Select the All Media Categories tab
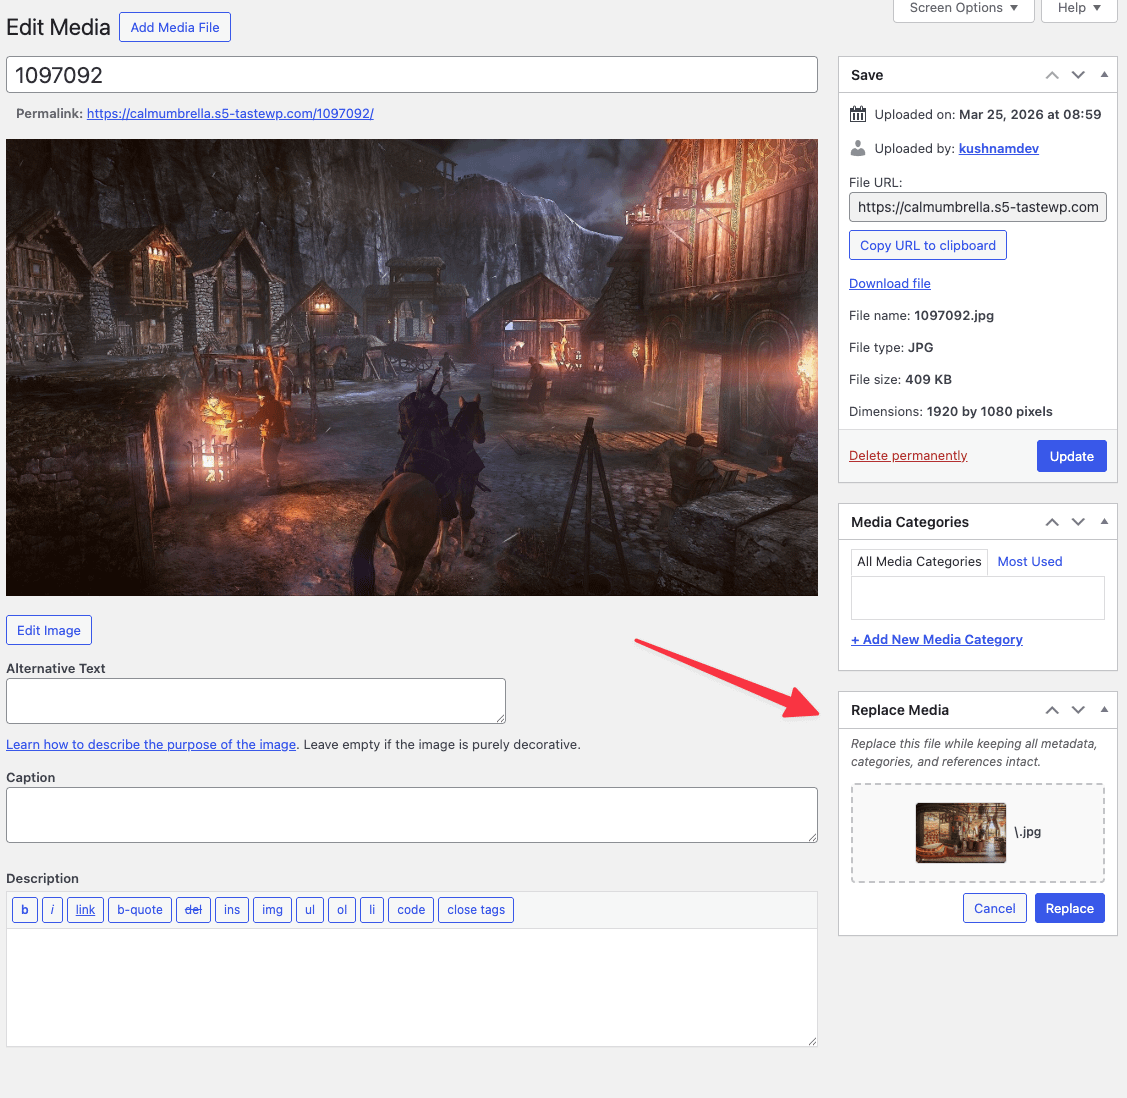Viewport: 1127px width, 1098px height. 919,562
